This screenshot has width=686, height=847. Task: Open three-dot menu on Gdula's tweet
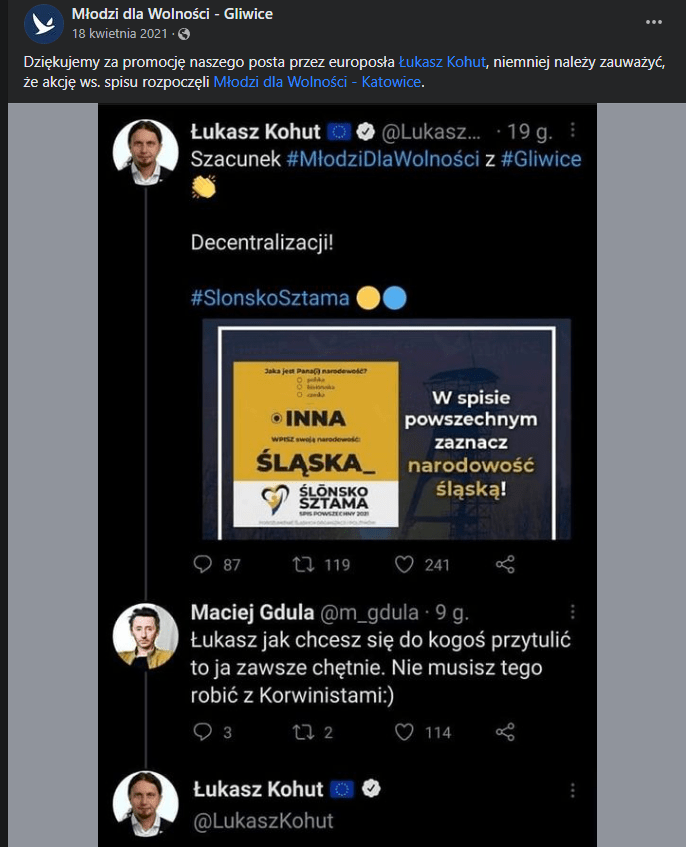tap(572, 611)
